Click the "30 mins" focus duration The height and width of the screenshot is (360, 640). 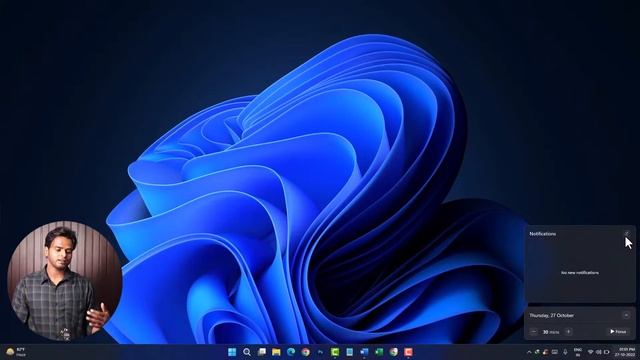point(551,332)
